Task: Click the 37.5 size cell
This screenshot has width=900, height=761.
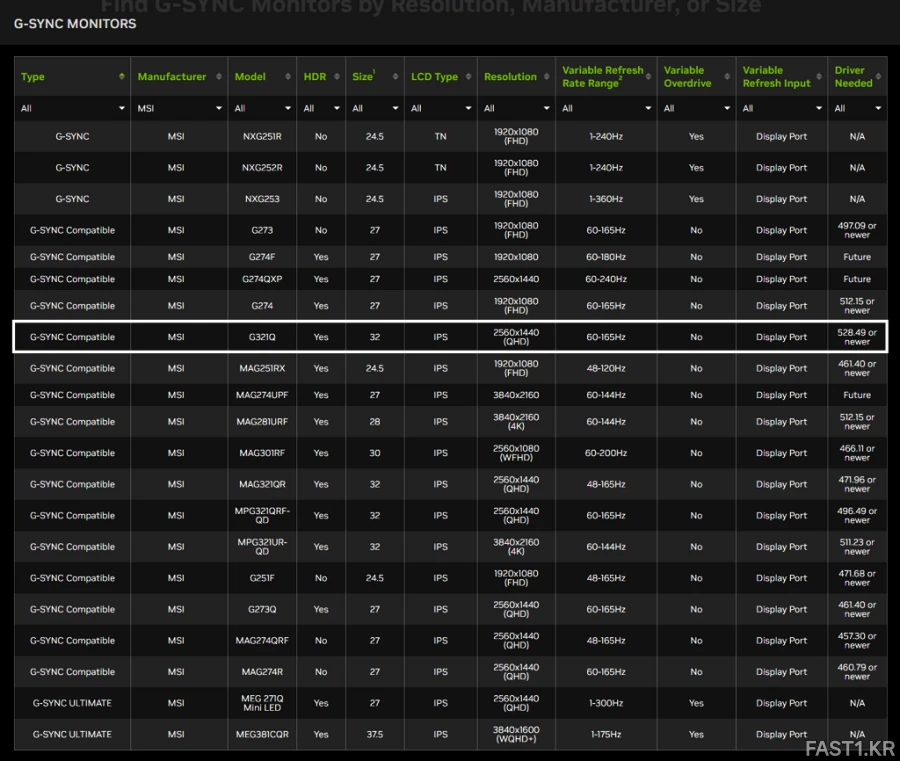Action: point(375,735)
